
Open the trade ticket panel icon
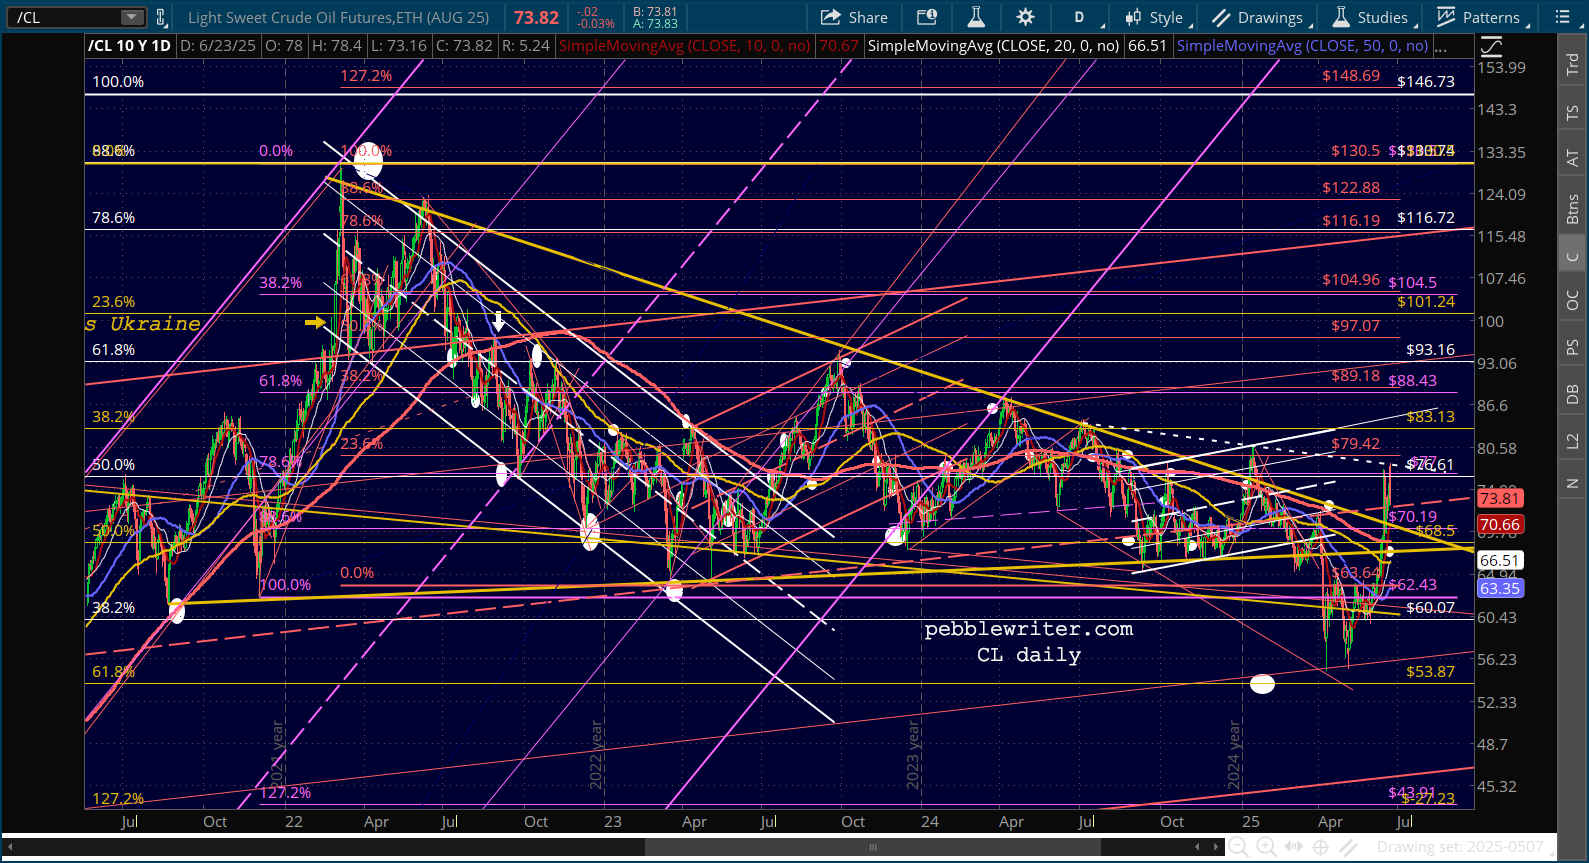pyautogui.click(x=927, y=17)
